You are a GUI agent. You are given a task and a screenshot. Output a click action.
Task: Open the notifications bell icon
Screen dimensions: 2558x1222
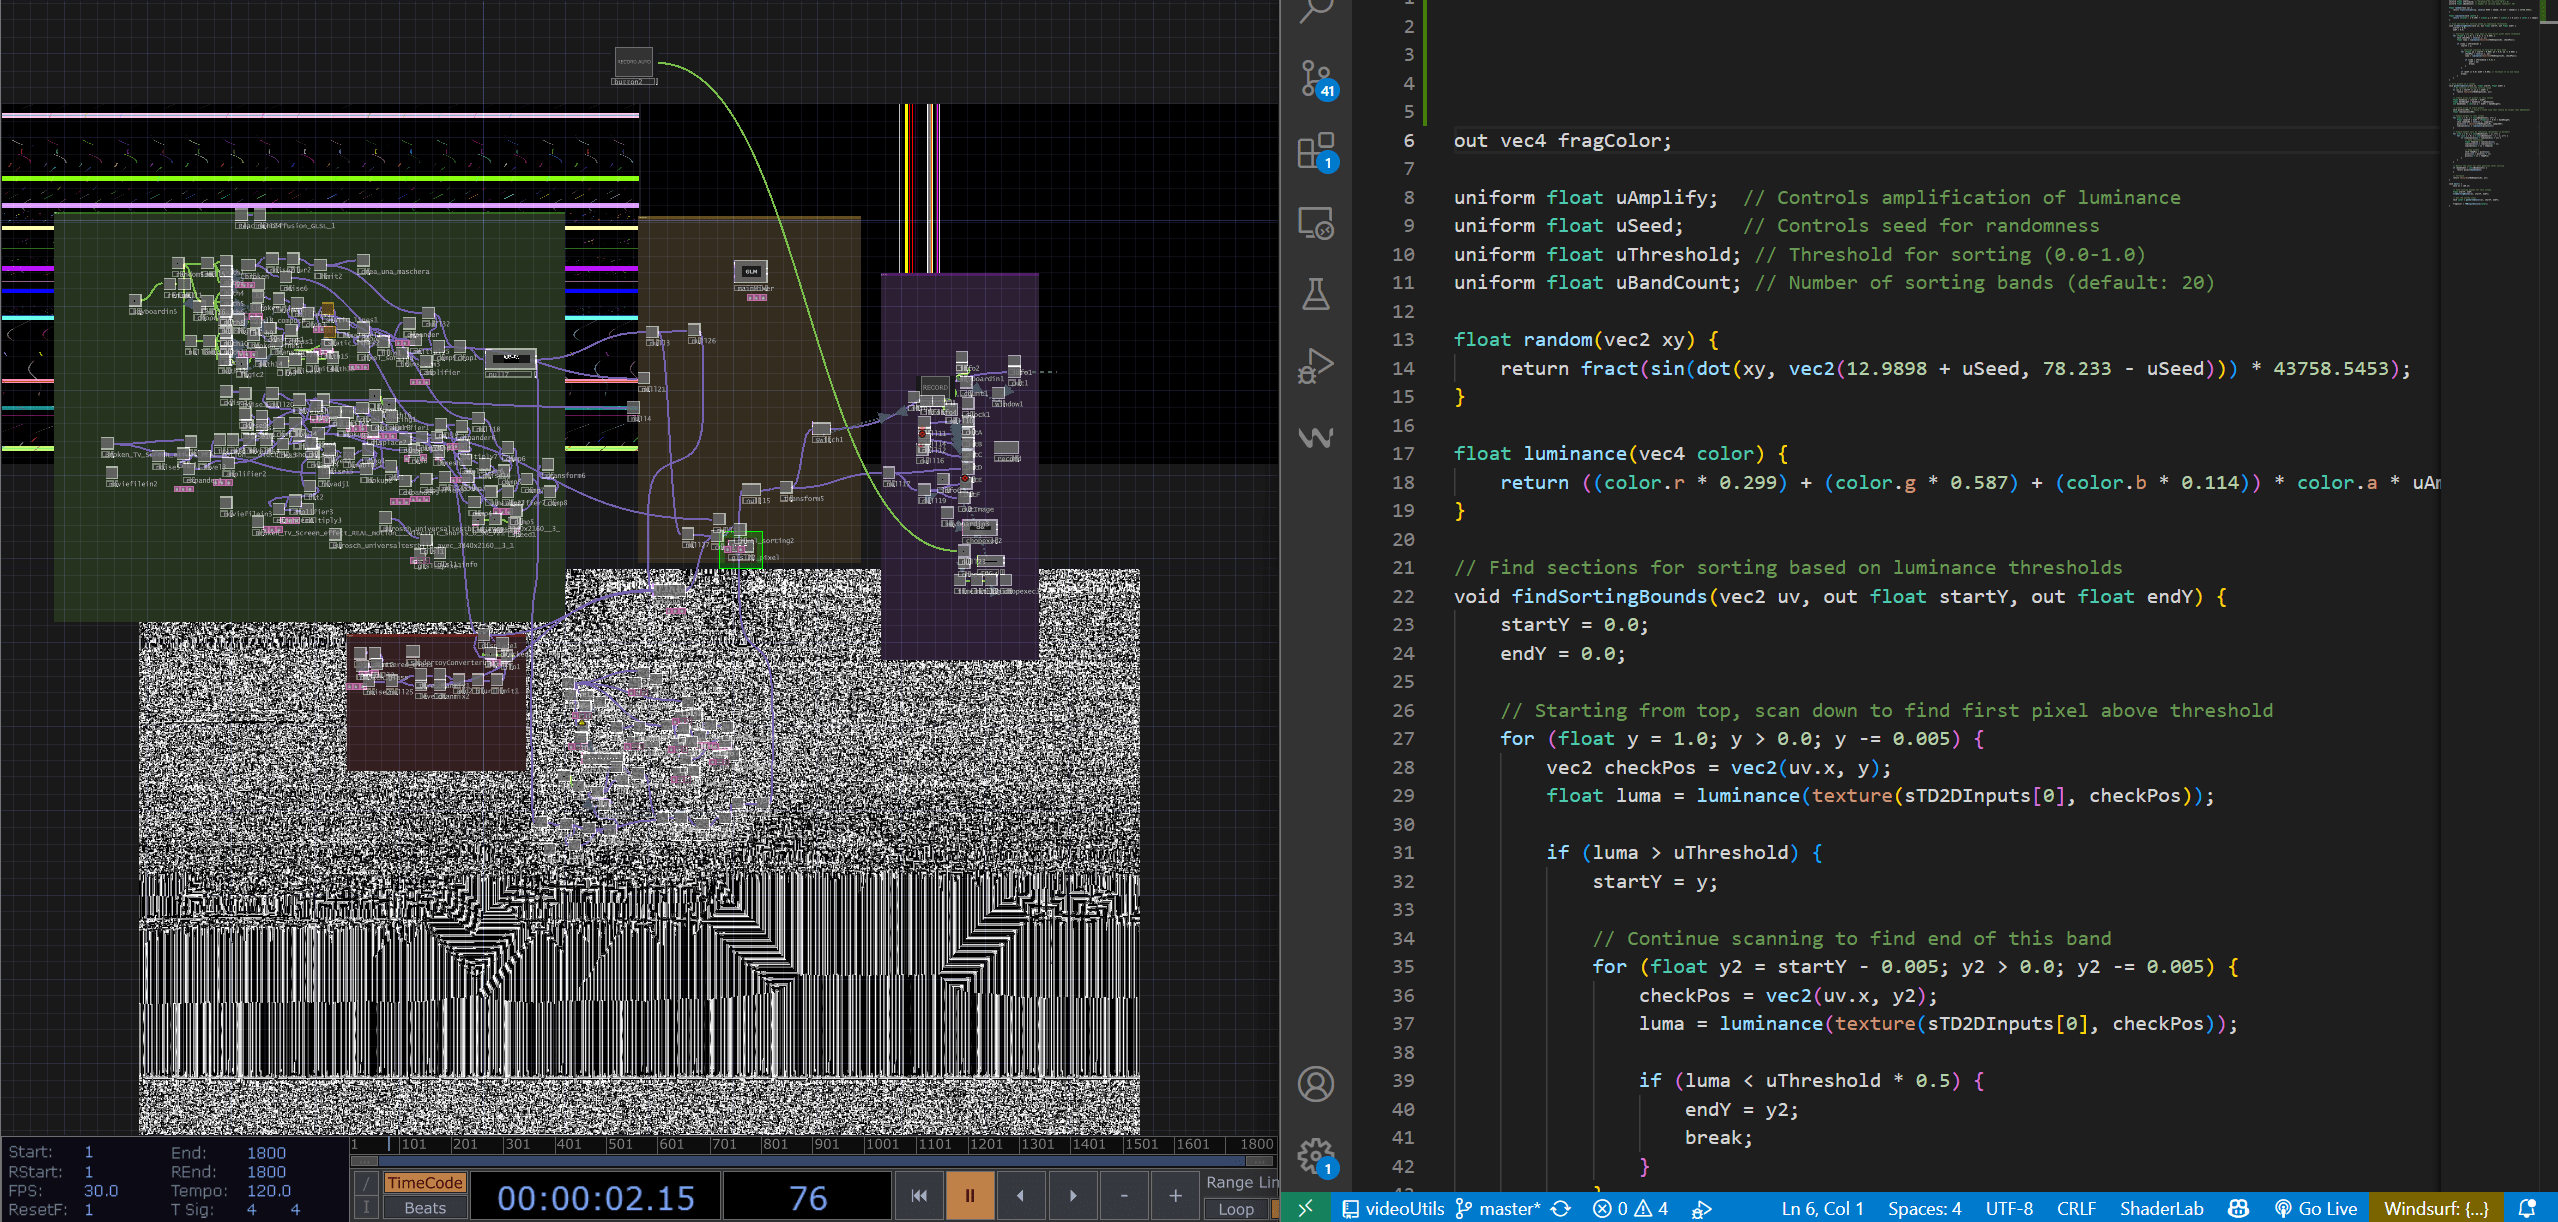pyautogui.click(x=2527, y=1208)
